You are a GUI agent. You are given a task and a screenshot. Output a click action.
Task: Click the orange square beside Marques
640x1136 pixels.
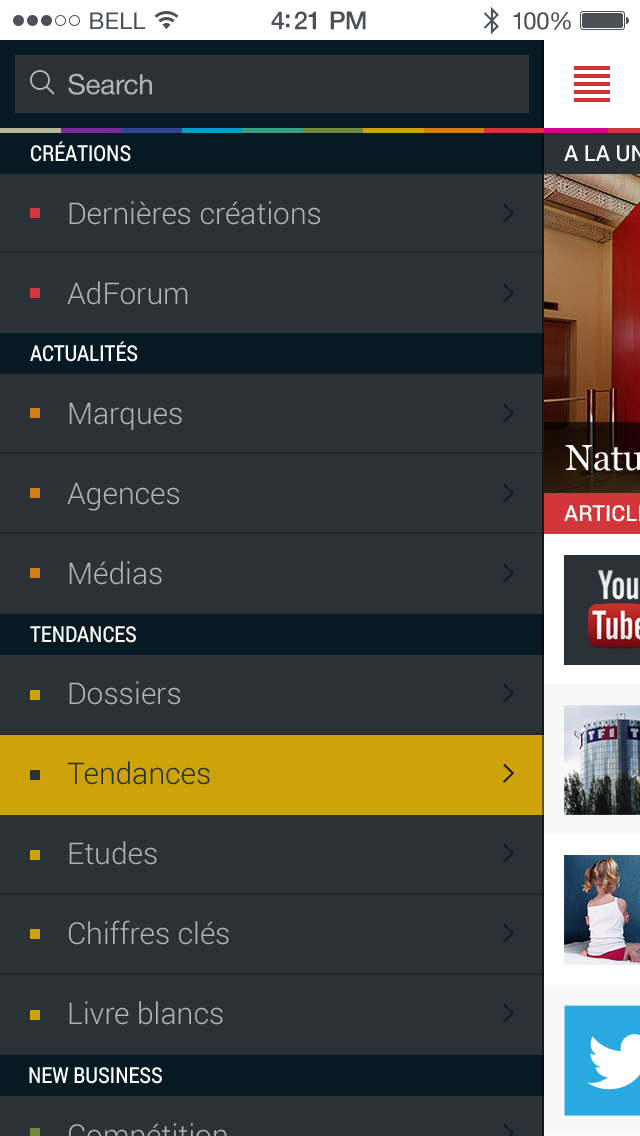[x=35, y=414]
